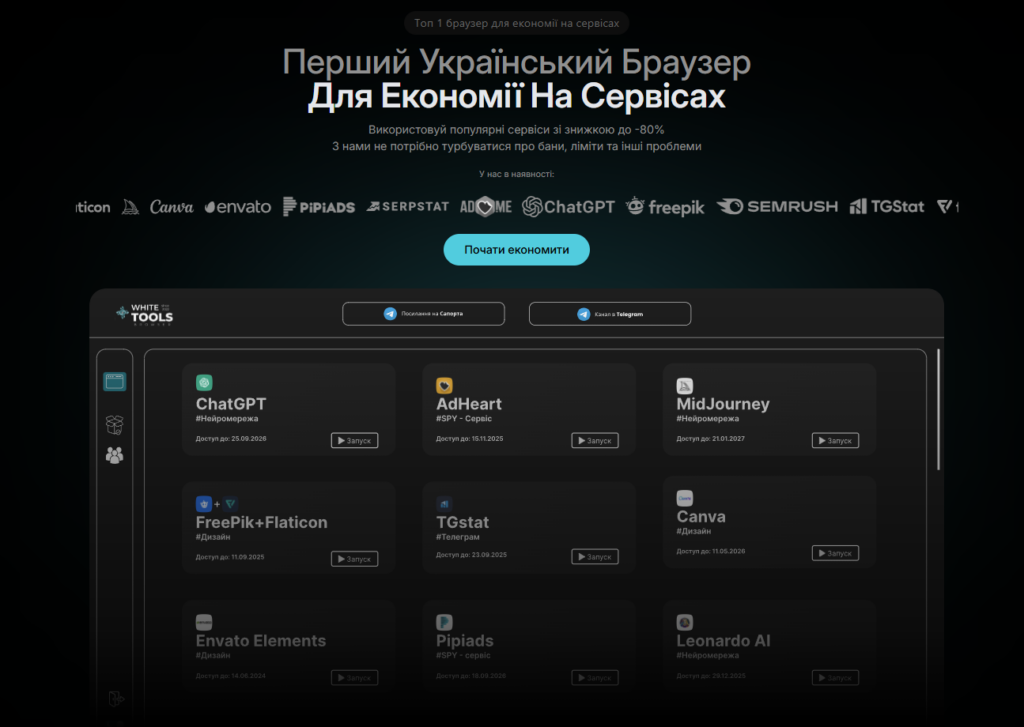Screen dimensions: 1024x727
Task: Launch TGstat with its Запуск button
Action: 595,557
